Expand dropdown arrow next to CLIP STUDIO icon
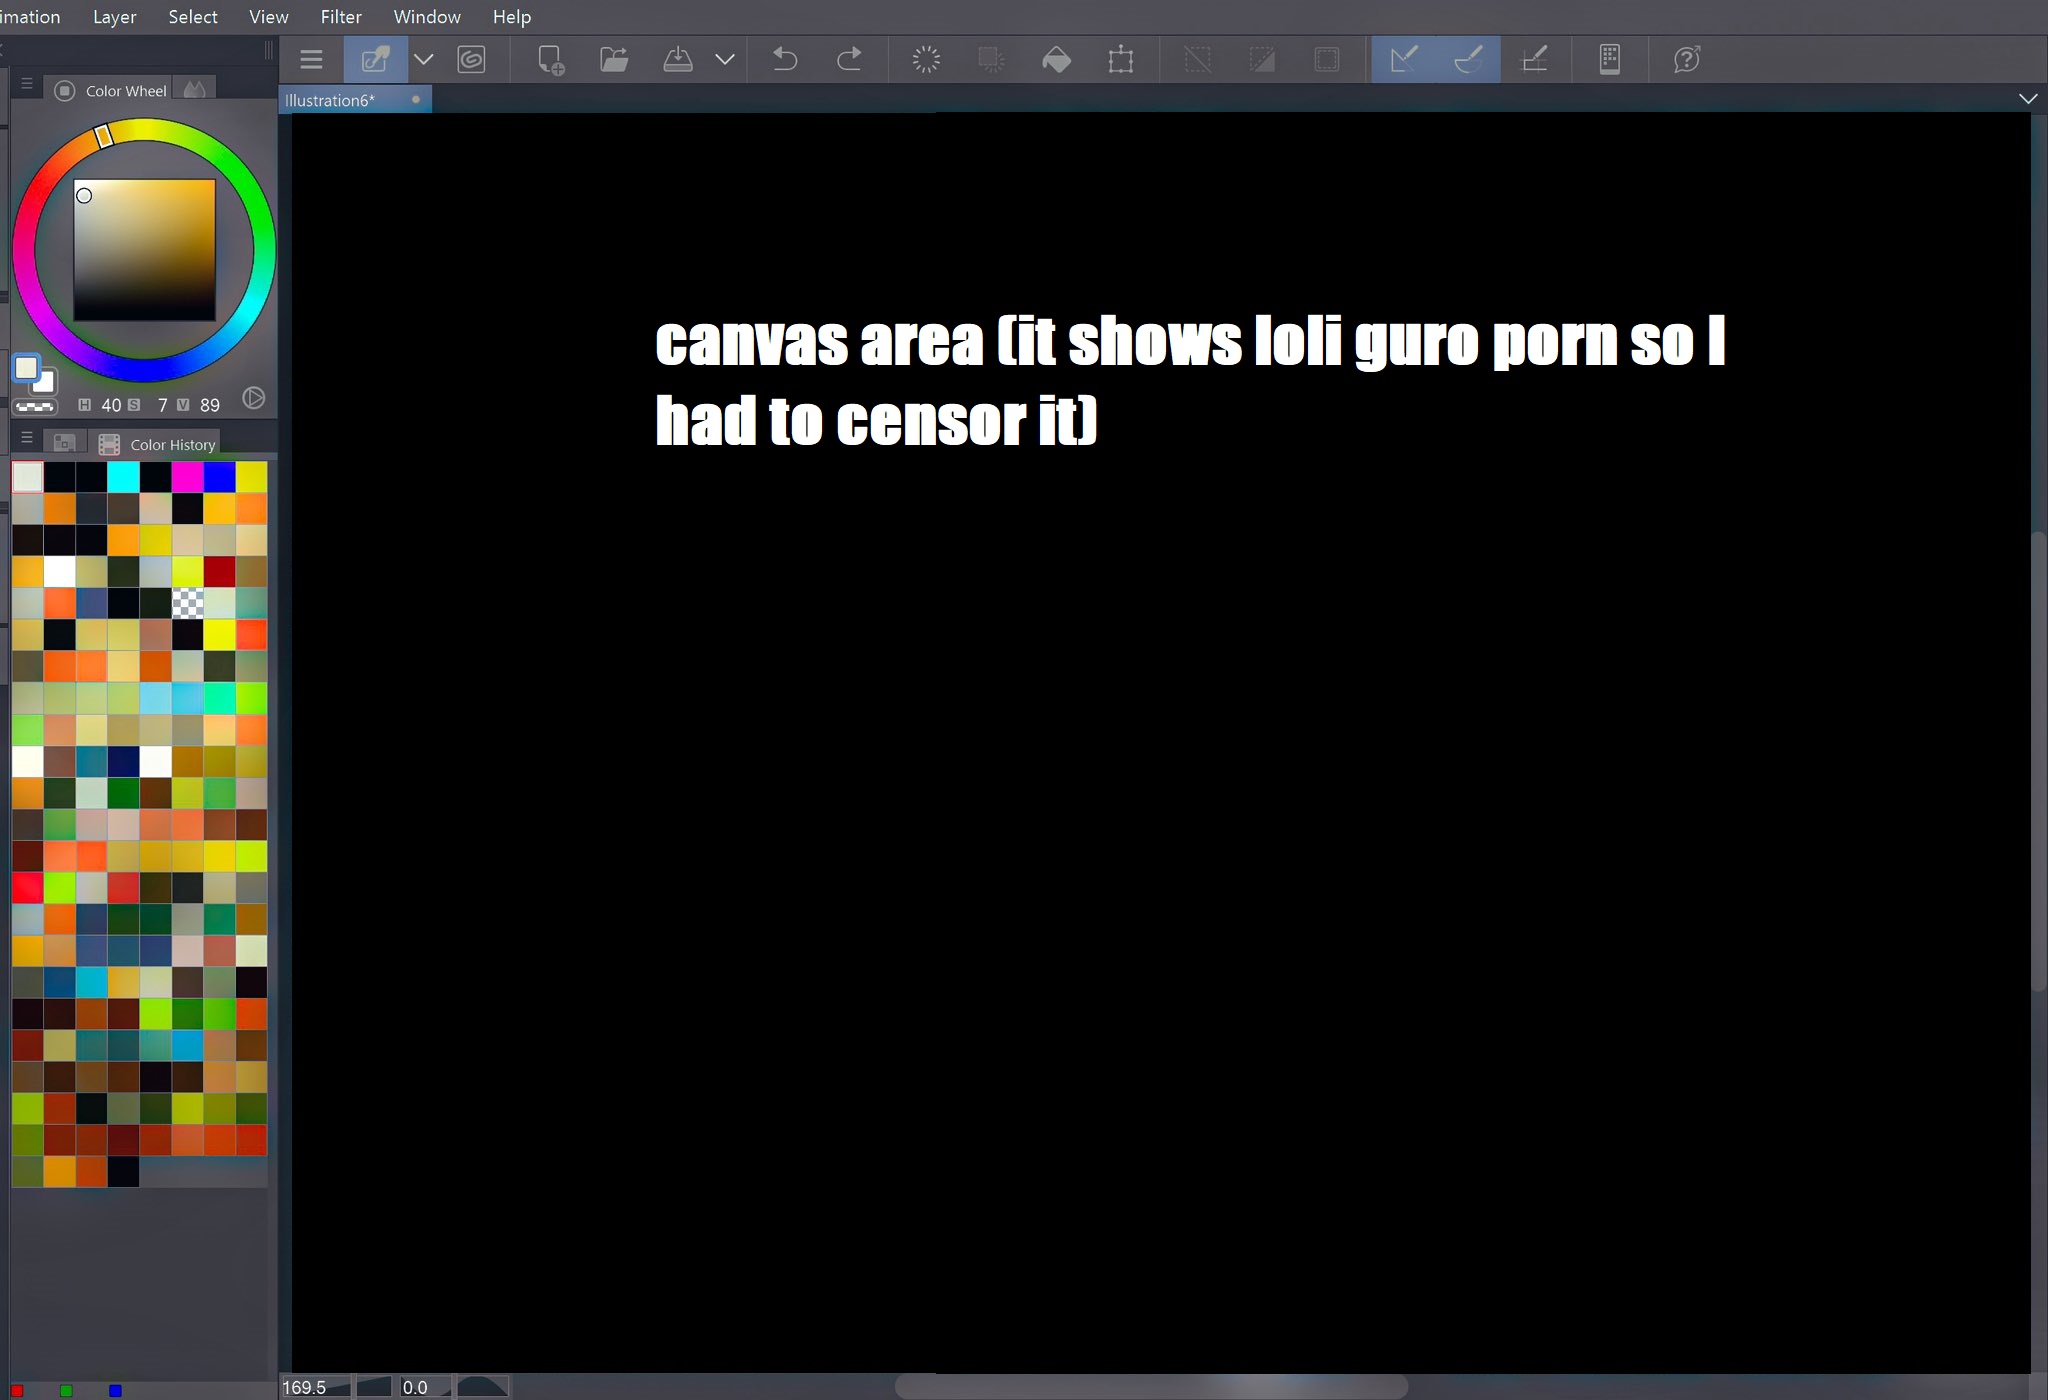The height and width of the screenshot is (1400, 2048). point(424,60)
